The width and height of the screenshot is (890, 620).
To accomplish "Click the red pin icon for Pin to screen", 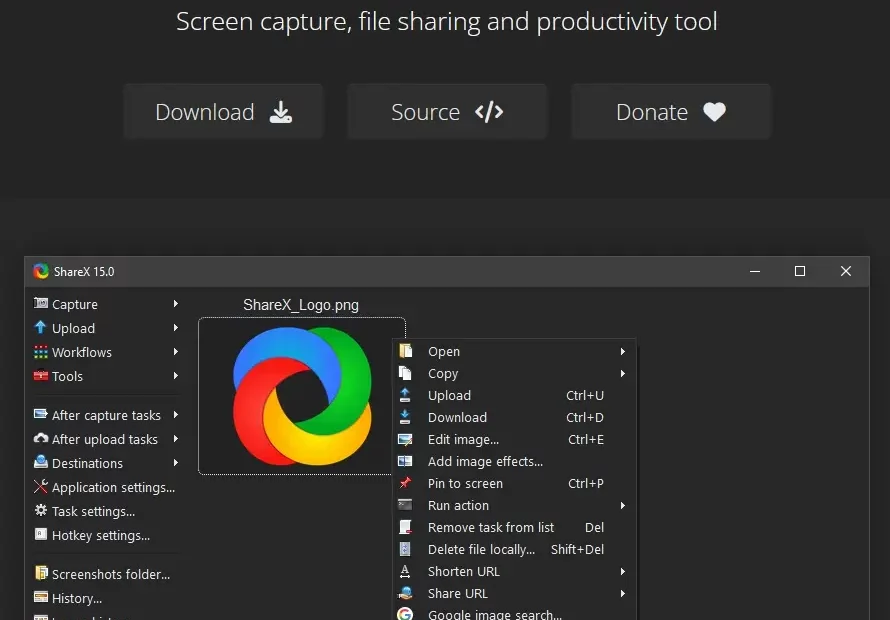I will (405, 483).
